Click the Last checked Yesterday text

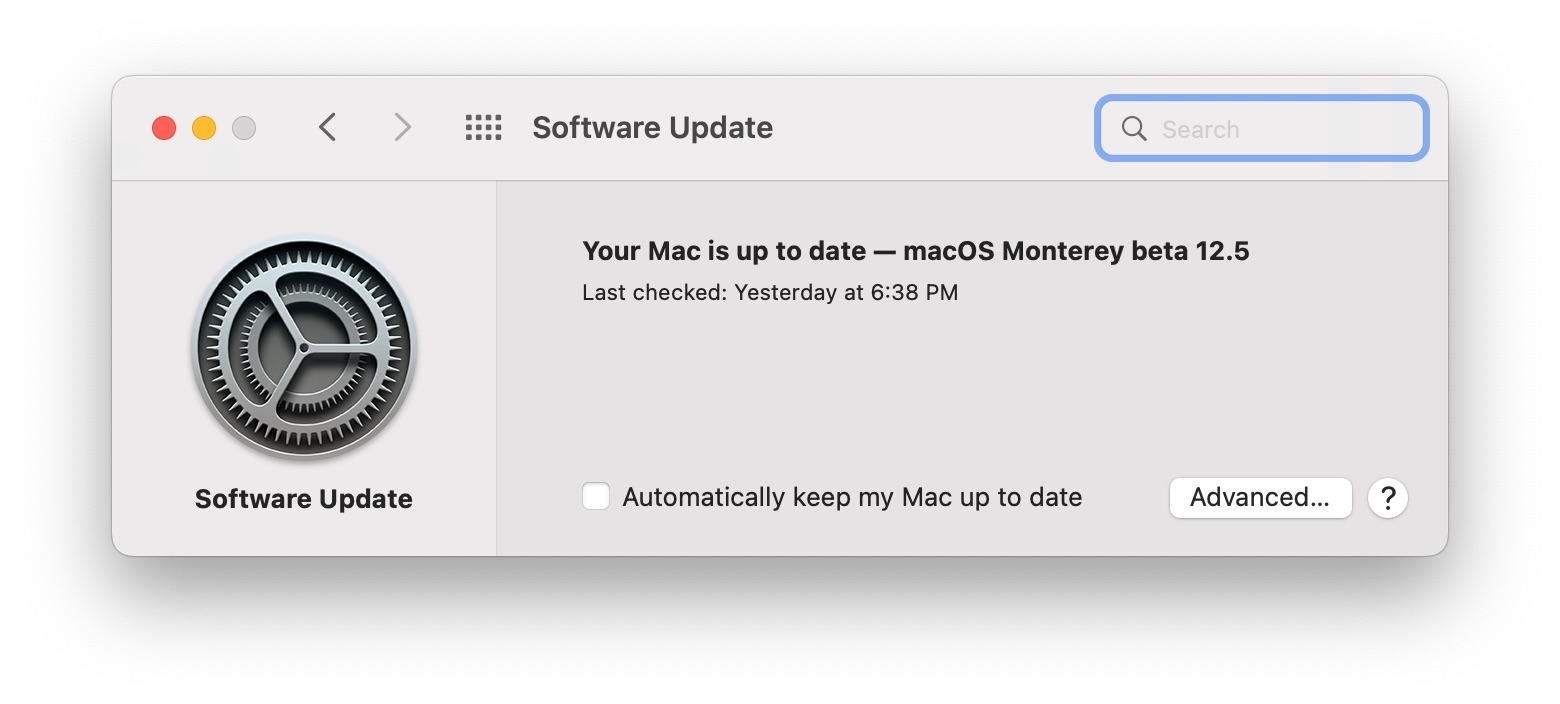click(770, 292)
